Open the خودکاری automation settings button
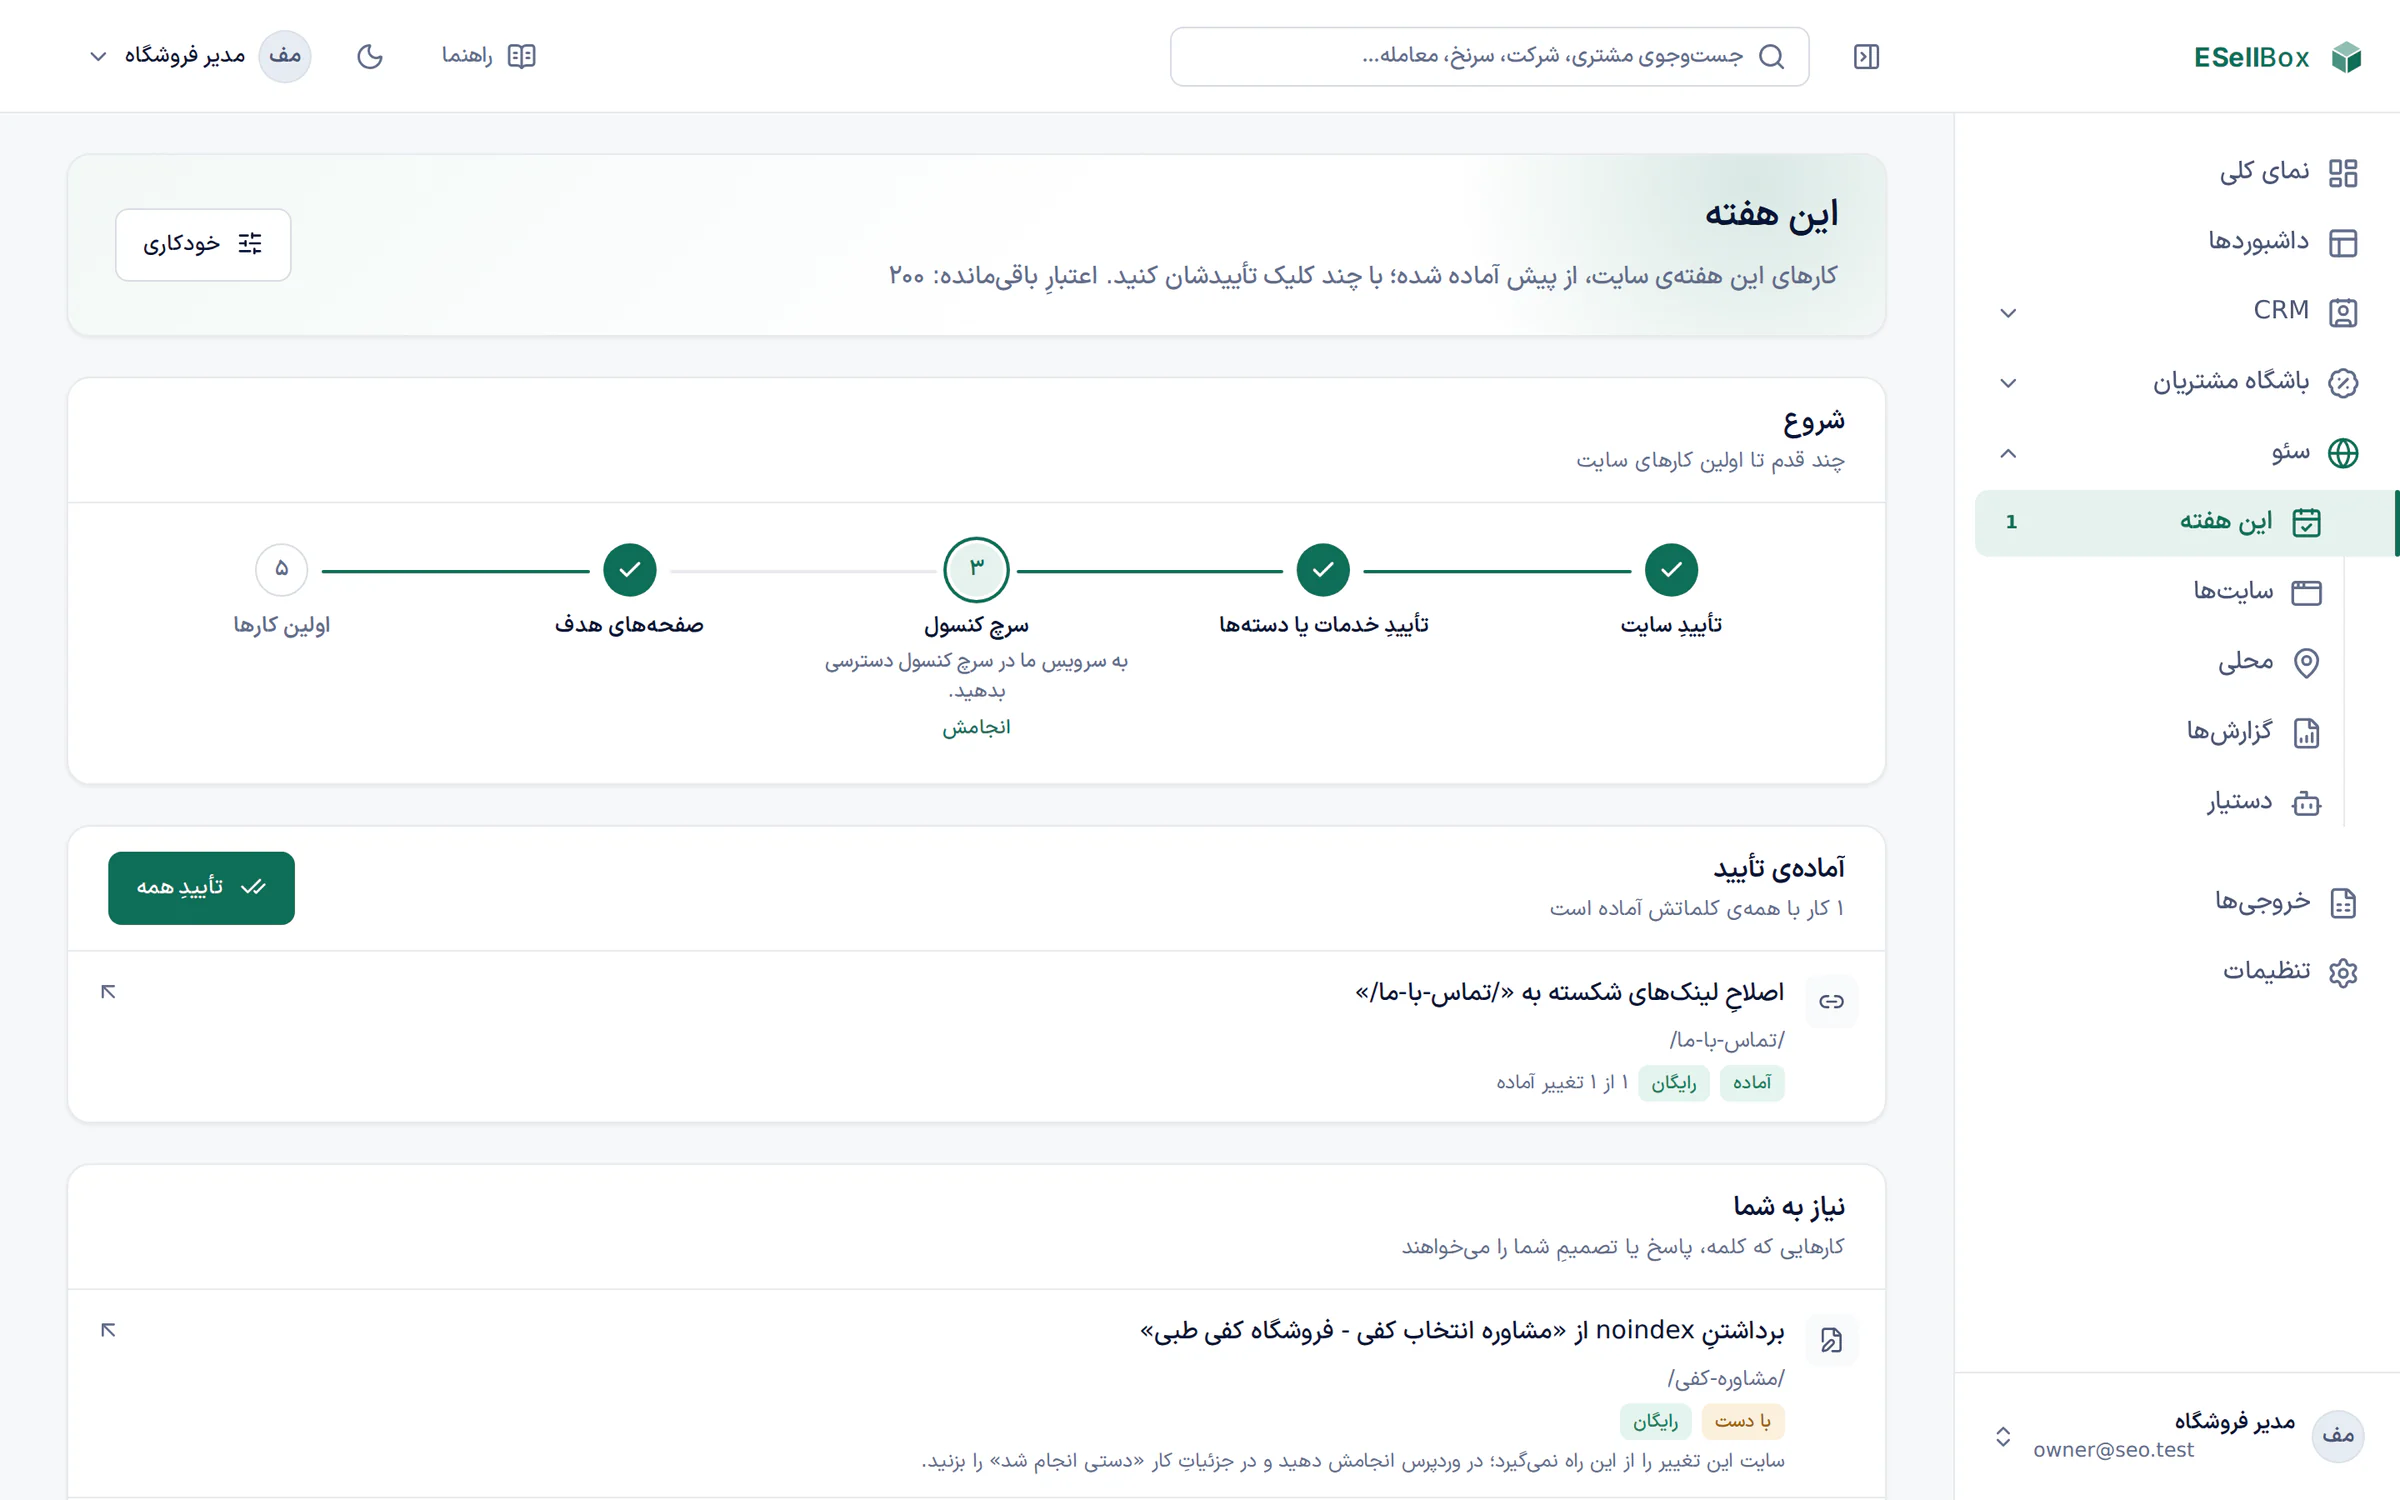The image size is (2400, 1500). pos(203,244)
